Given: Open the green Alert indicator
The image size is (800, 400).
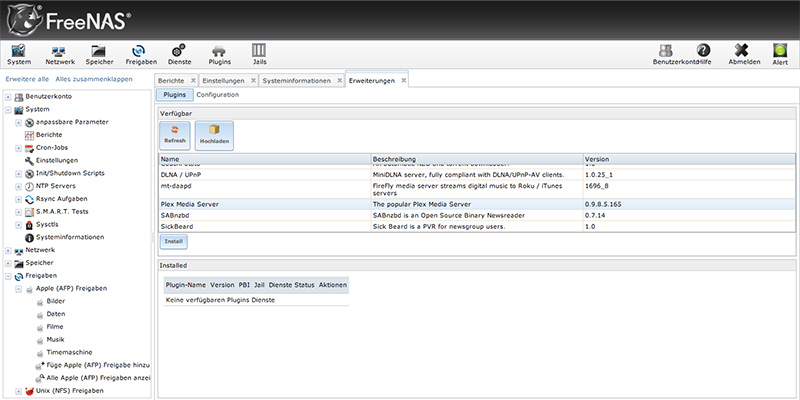Looking at the screenshot, I should pos(780,55).
